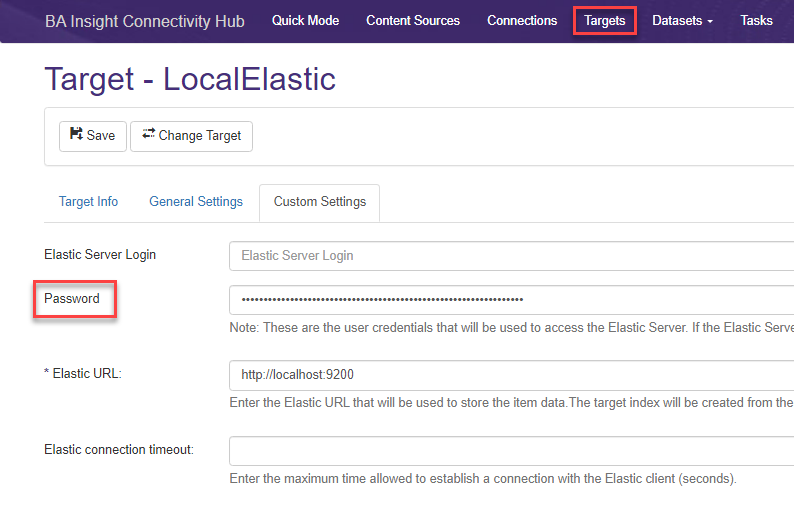Open the Connections navbar item

522,21
